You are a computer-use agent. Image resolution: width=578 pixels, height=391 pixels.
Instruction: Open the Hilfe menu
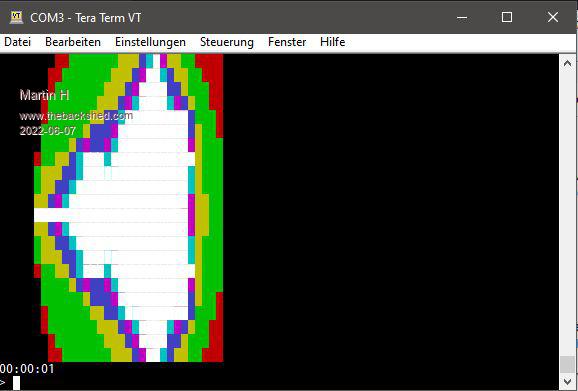coord(332,42)
